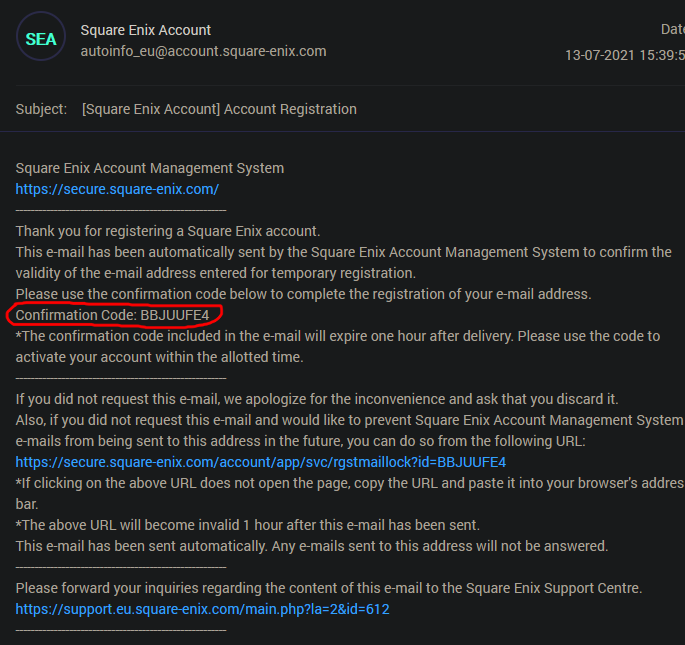This screenshot has height=645, width=685.
Task: Click the SEA sender avatar icon
Action: 41,40
